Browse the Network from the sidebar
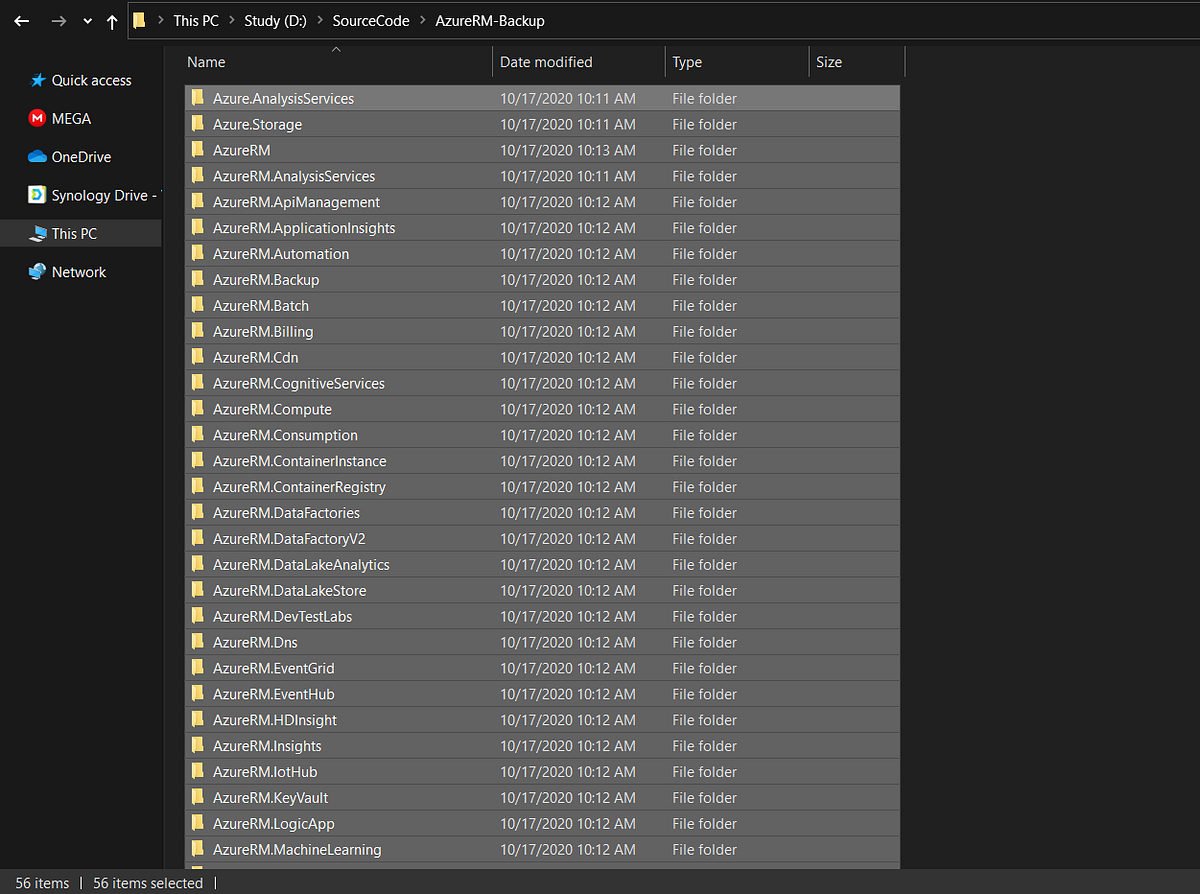This screenshot has width=1200, height=894. 79,271
